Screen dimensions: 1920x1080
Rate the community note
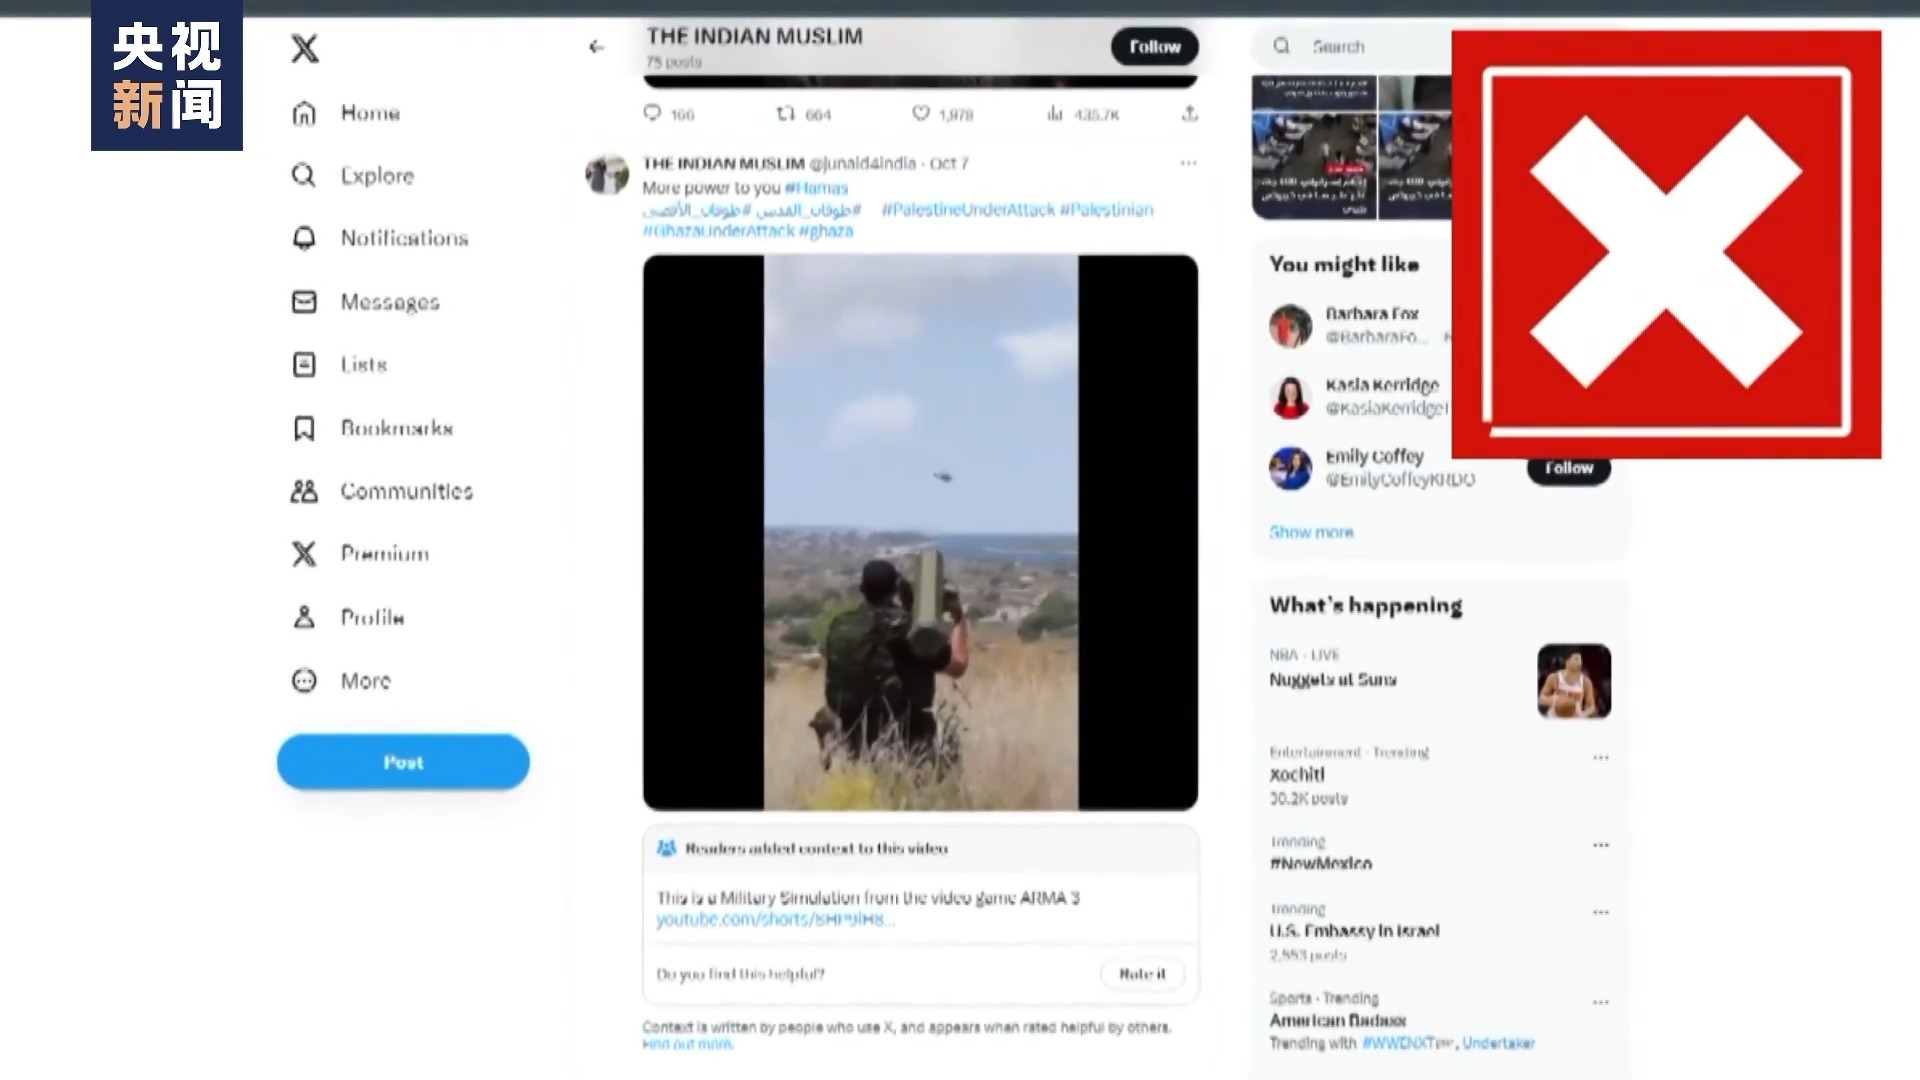[x=1142, y=974]
